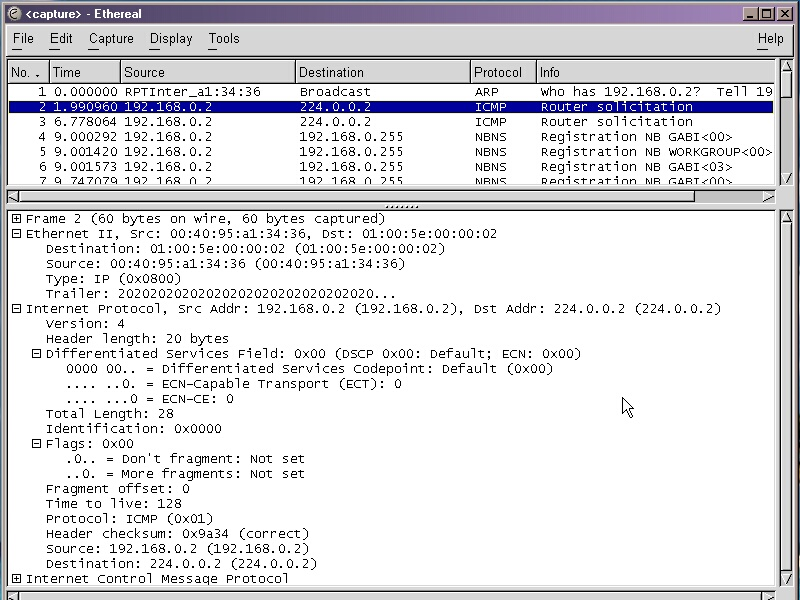Select the Time to live: 128 line
800x600 pixels.
pyautogui.click(x=113, y=504)
